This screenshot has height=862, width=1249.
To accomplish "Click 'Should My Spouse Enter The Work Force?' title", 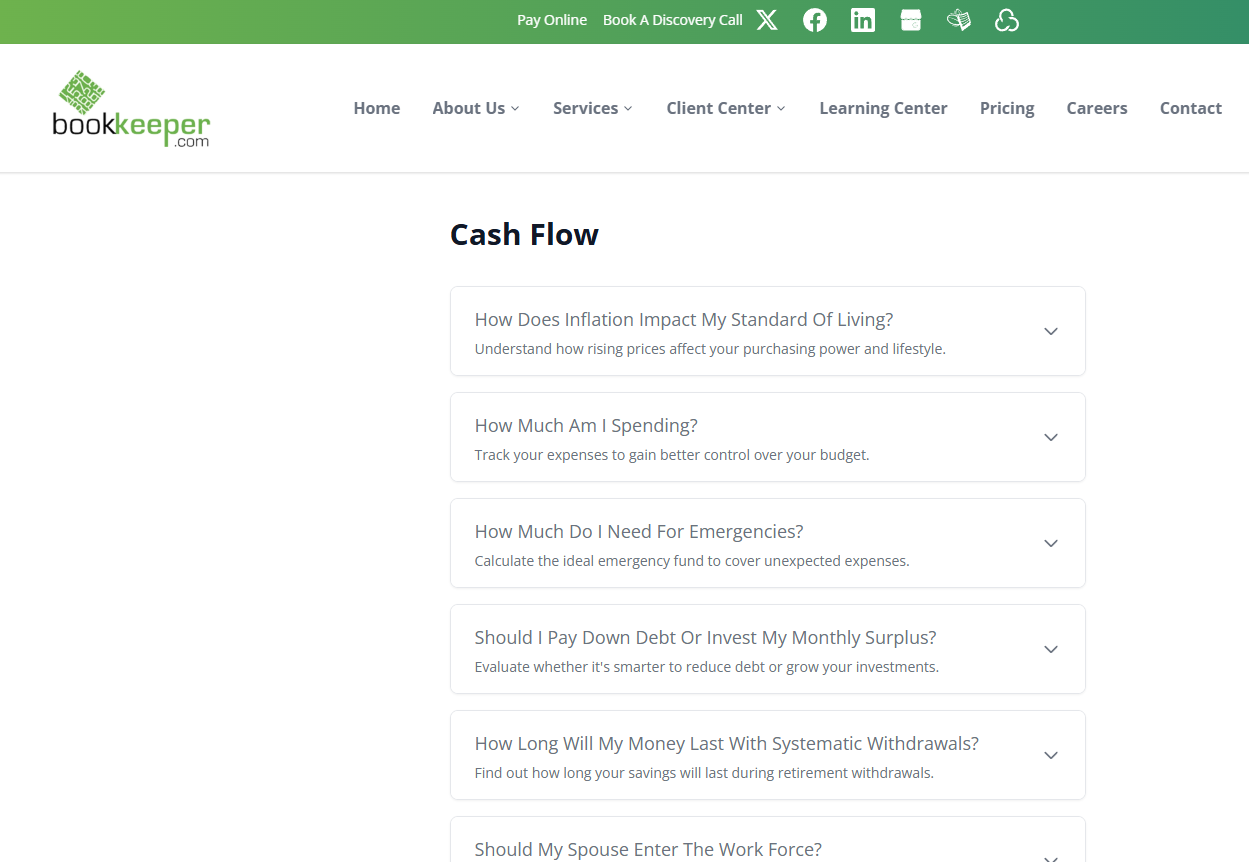I will 648,850.
